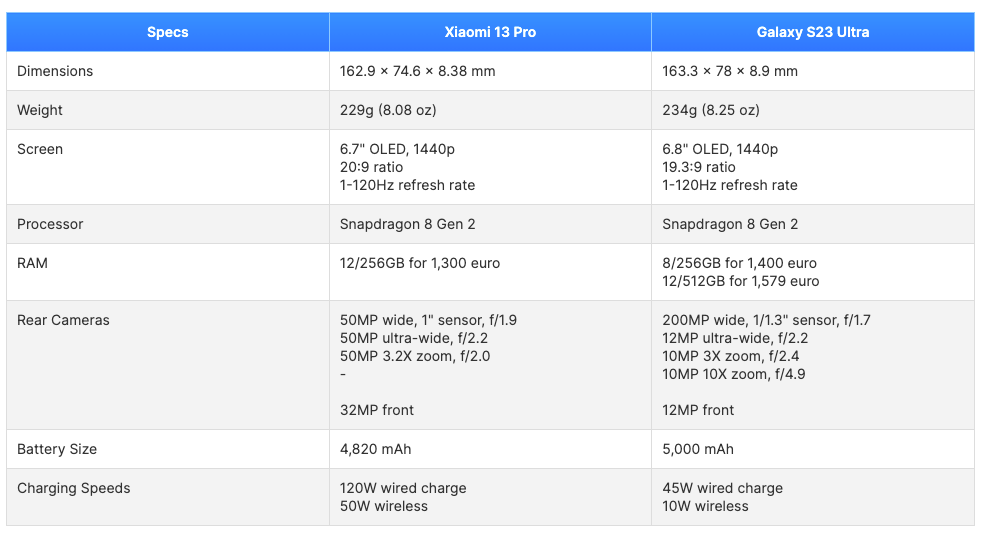Click the Xiaomi 13 Pro column header
983x538 pixels.
[490, 32]
